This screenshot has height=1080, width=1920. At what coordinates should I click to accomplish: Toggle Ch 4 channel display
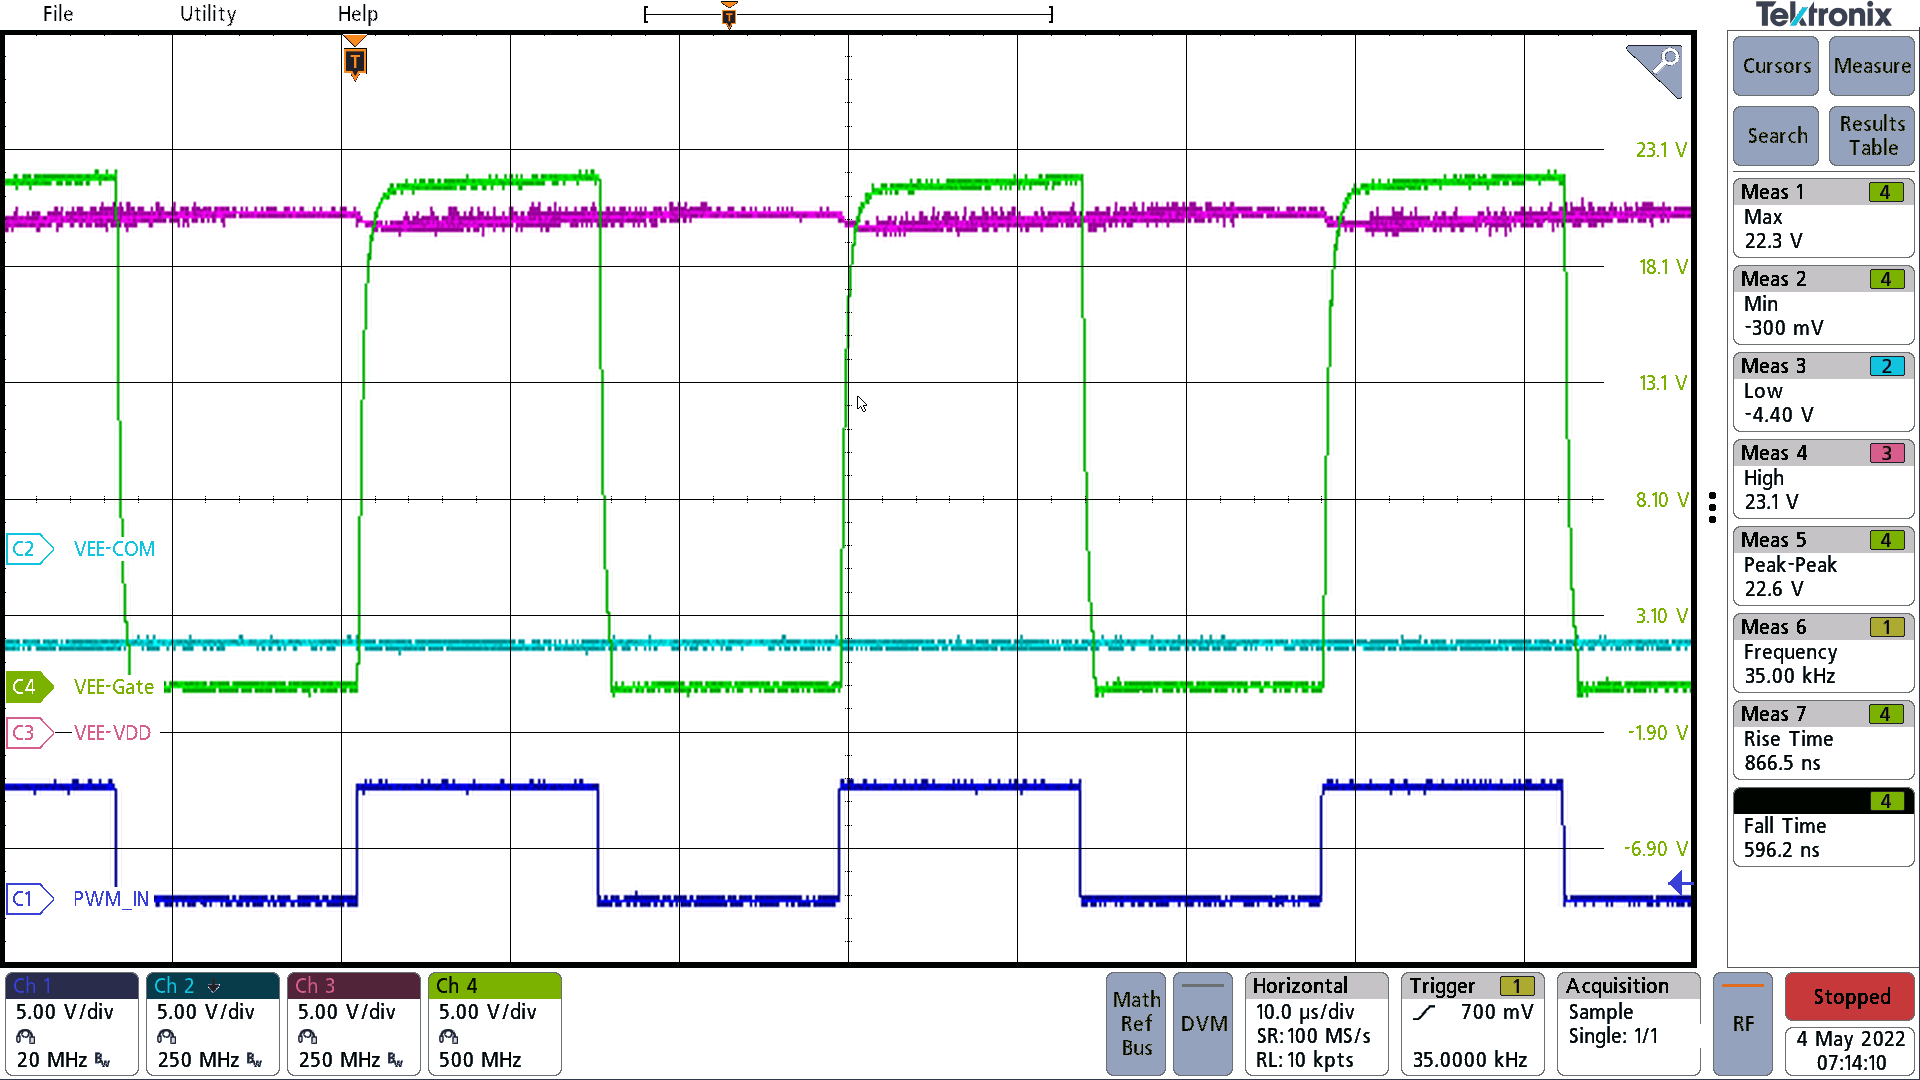coord(493,1022)
